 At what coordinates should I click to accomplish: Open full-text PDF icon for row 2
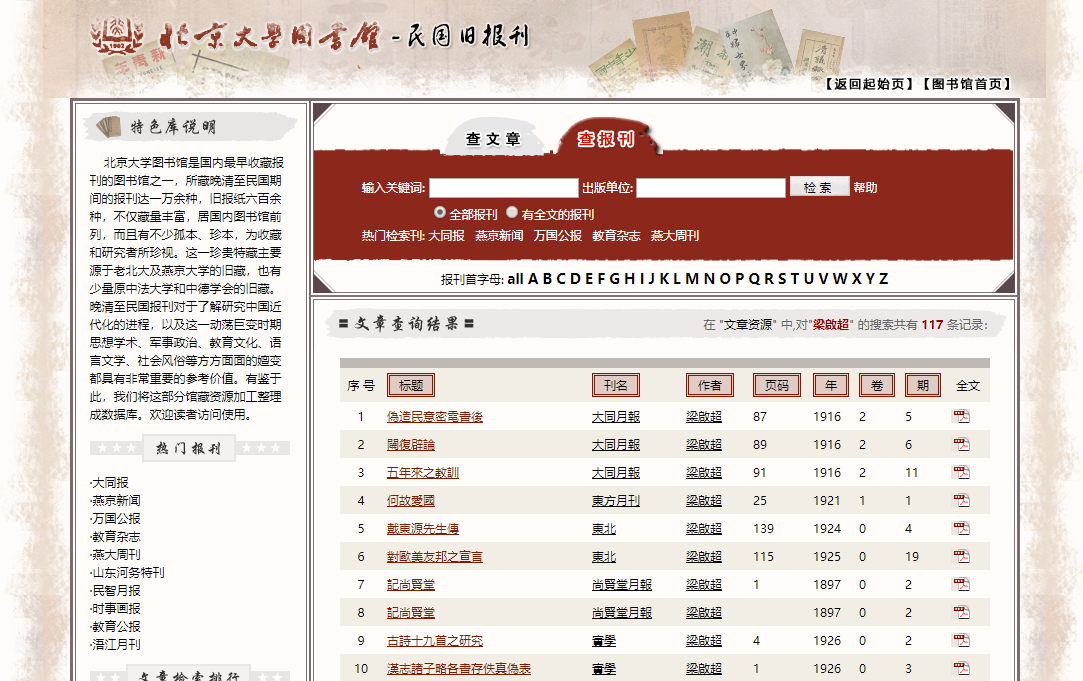point(961,444)
